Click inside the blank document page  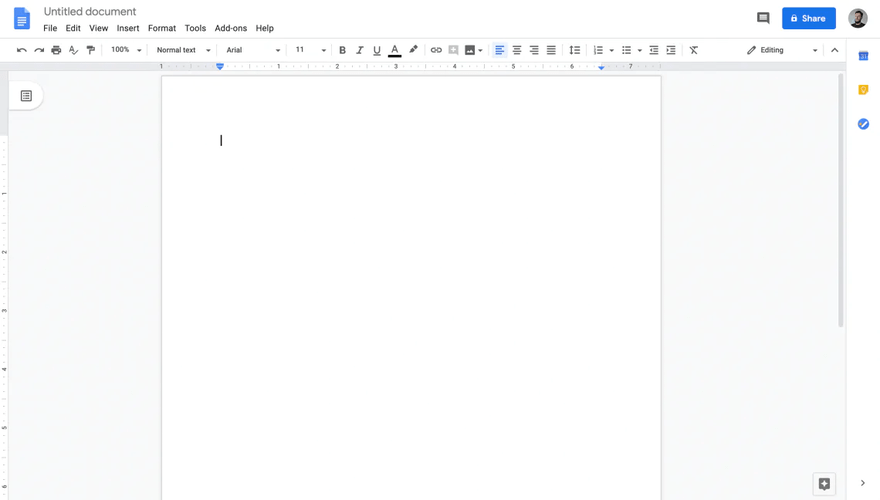click(x=411, y=288)
